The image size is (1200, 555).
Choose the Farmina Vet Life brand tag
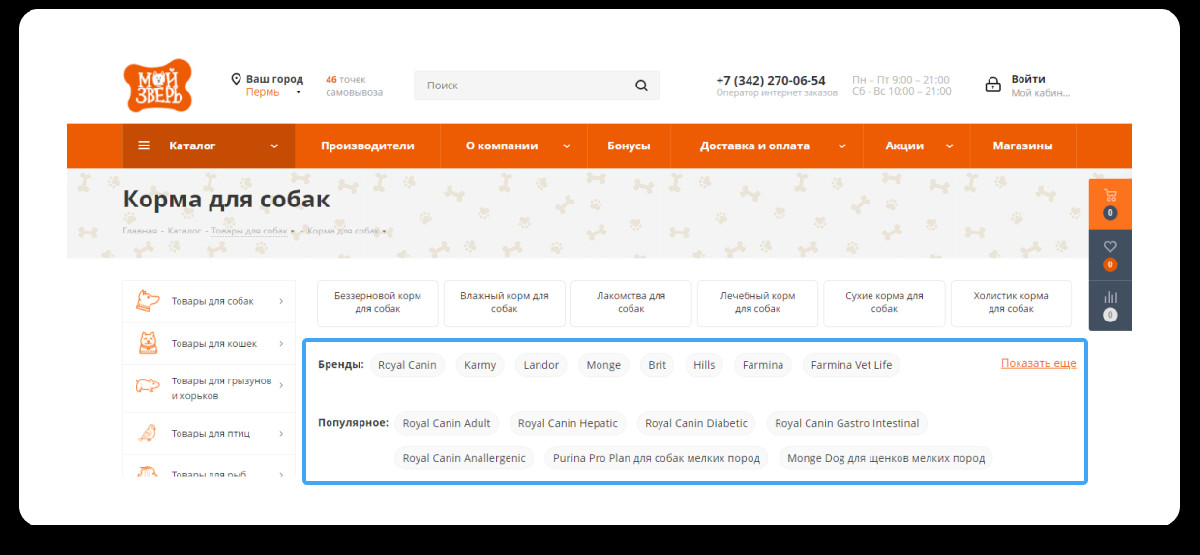coord(851,365)
